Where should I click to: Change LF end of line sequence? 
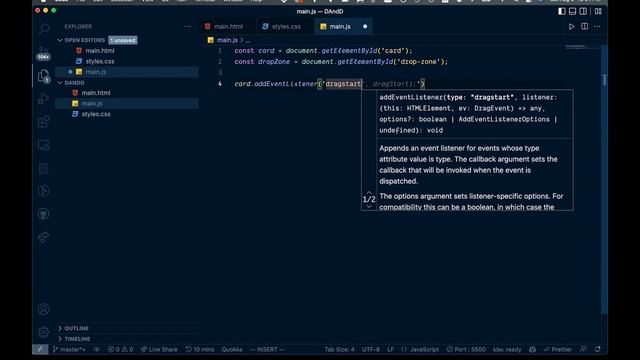[x=390, y=349]
